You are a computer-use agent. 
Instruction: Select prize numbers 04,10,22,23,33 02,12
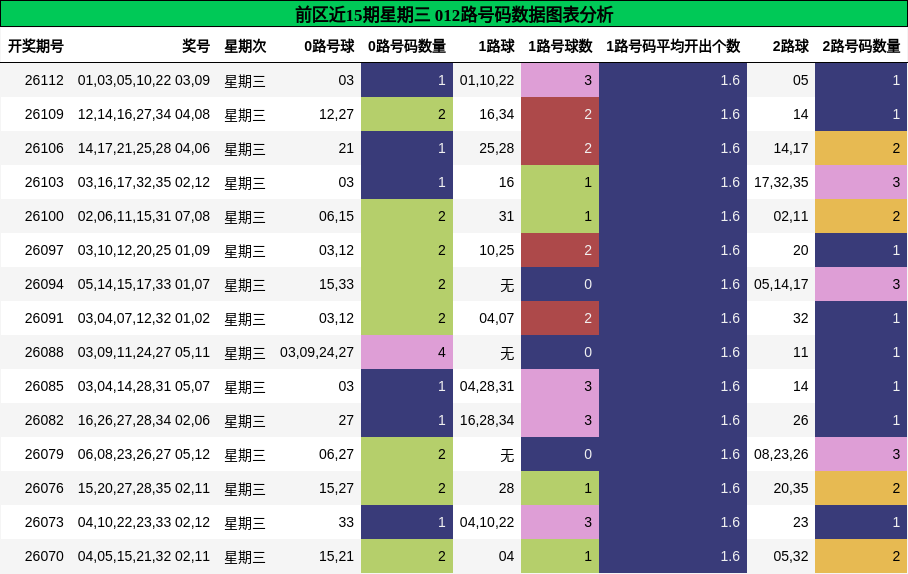(x=144, y=522)
